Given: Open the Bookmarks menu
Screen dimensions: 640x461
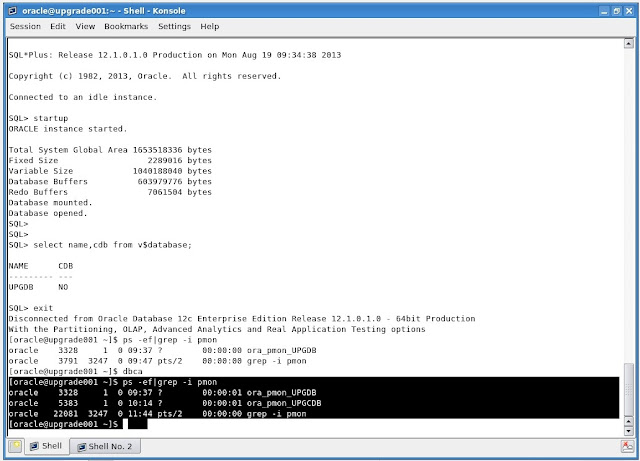Looking at the screenshot, I should 126,27.
